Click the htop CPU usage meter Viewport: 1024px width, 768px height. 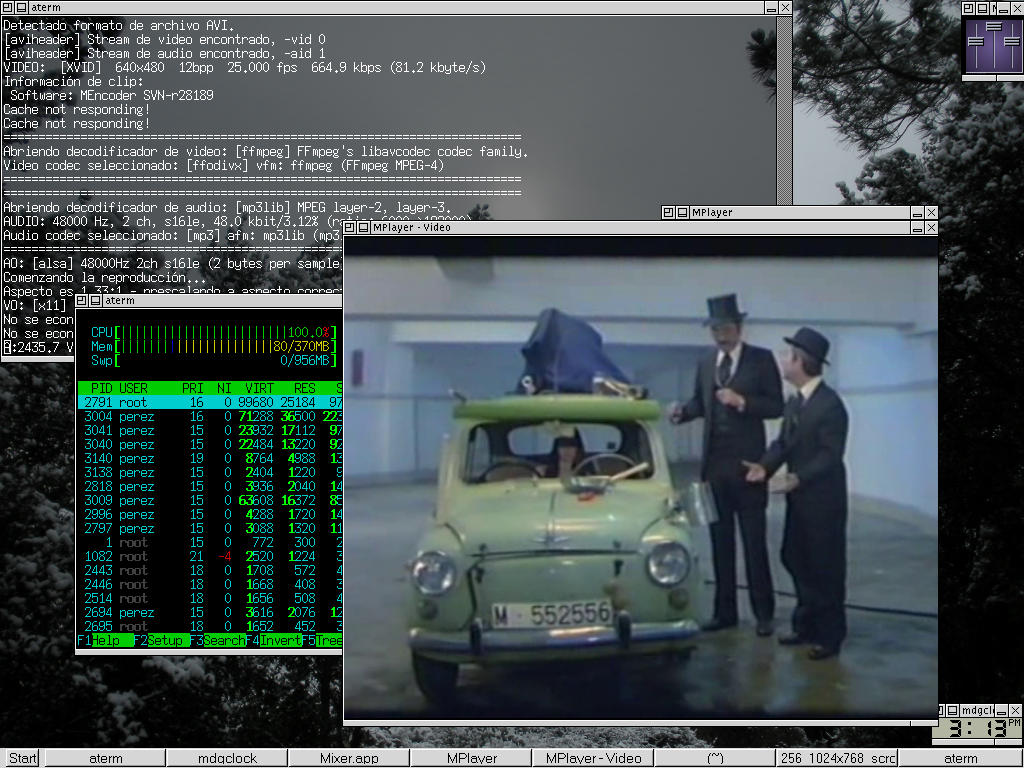(x=214, y=332)
